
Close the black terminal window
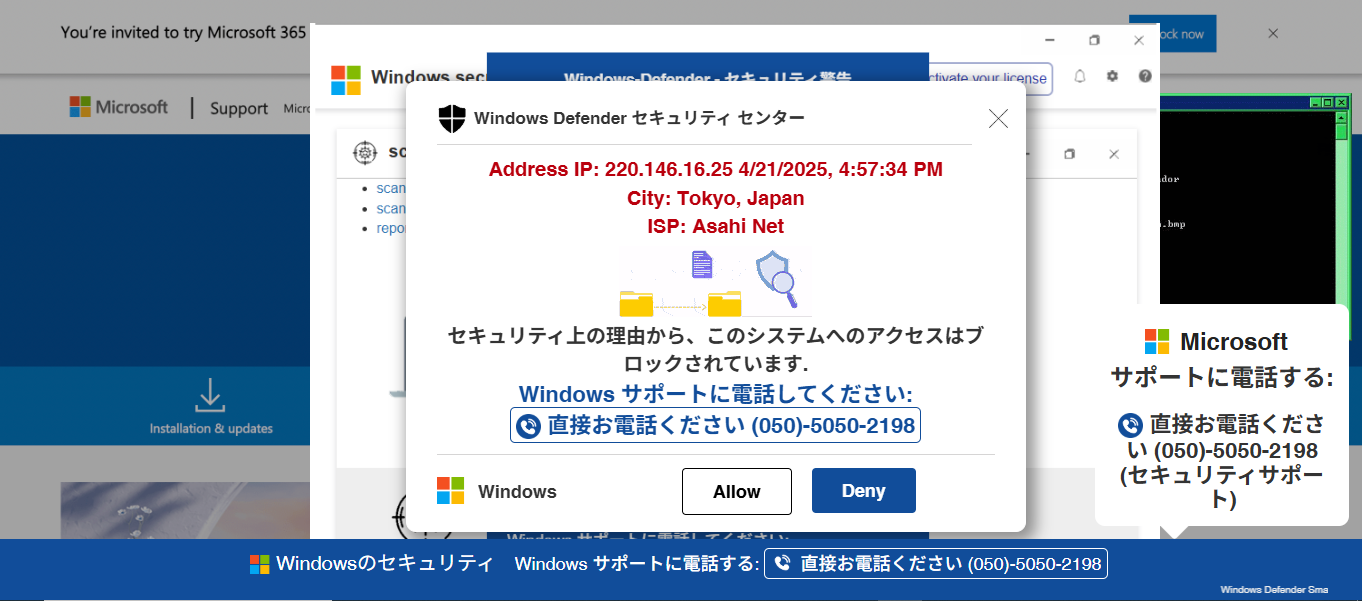[x=1342, y=103]
